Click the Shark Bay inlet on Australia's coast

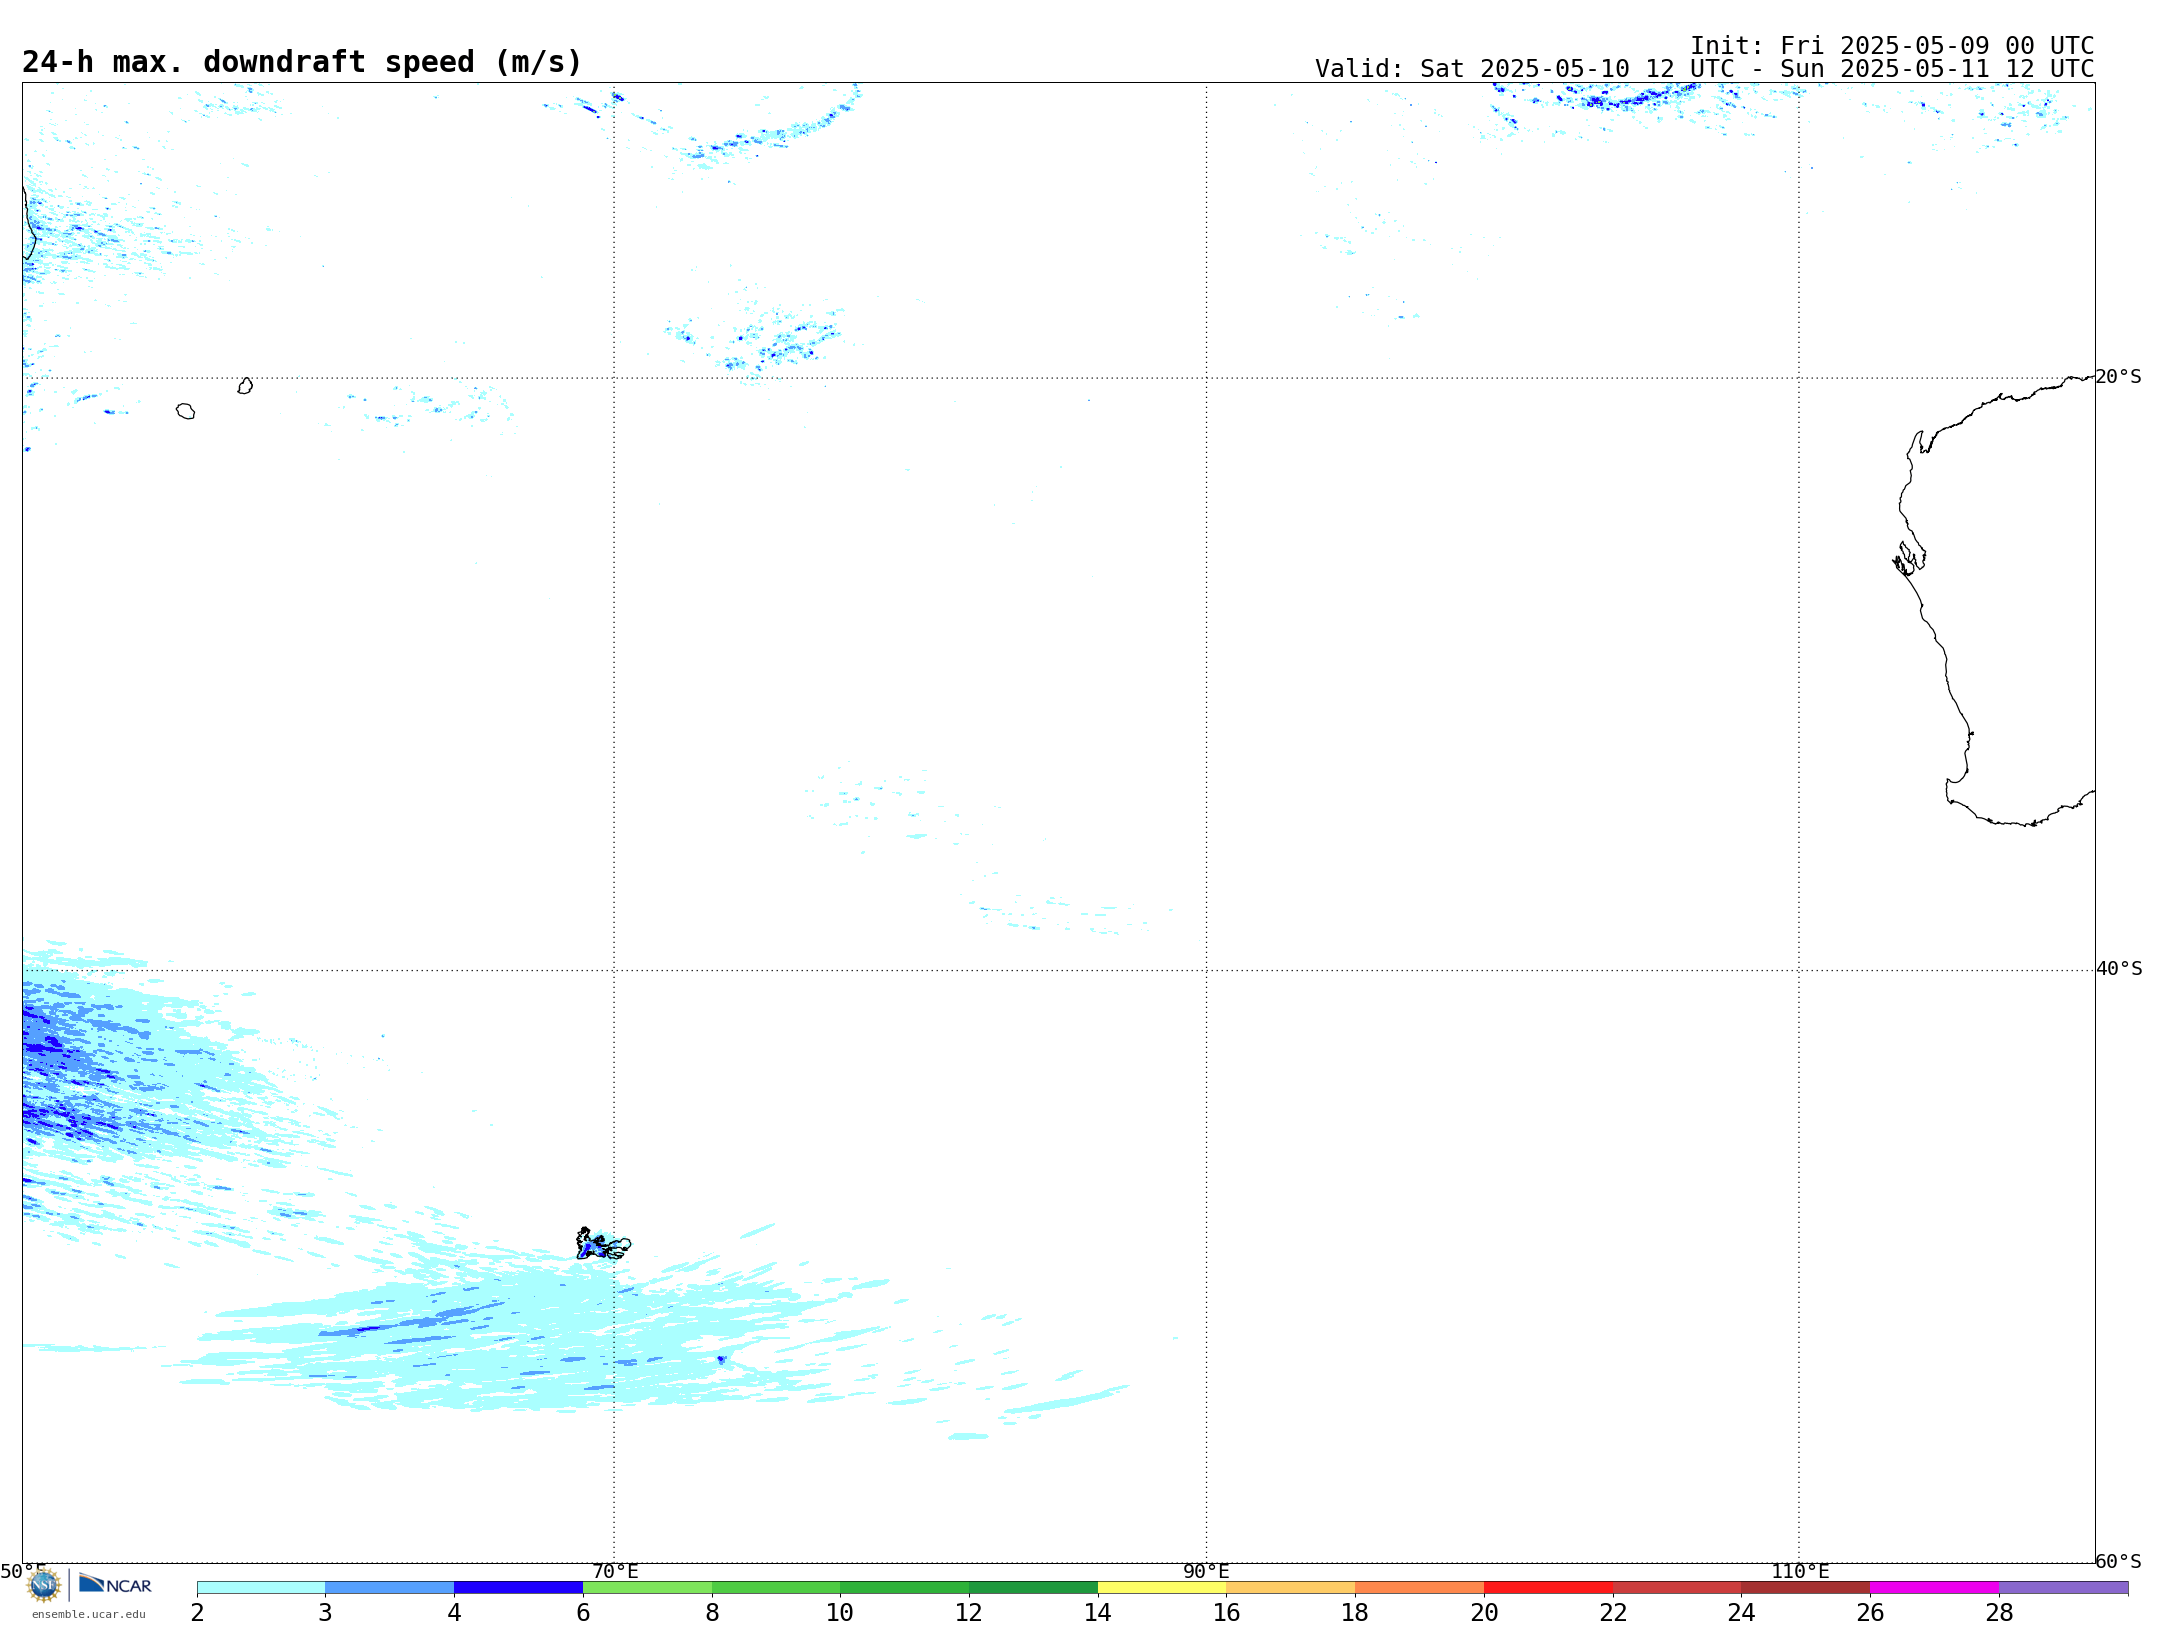[1909, 559]
